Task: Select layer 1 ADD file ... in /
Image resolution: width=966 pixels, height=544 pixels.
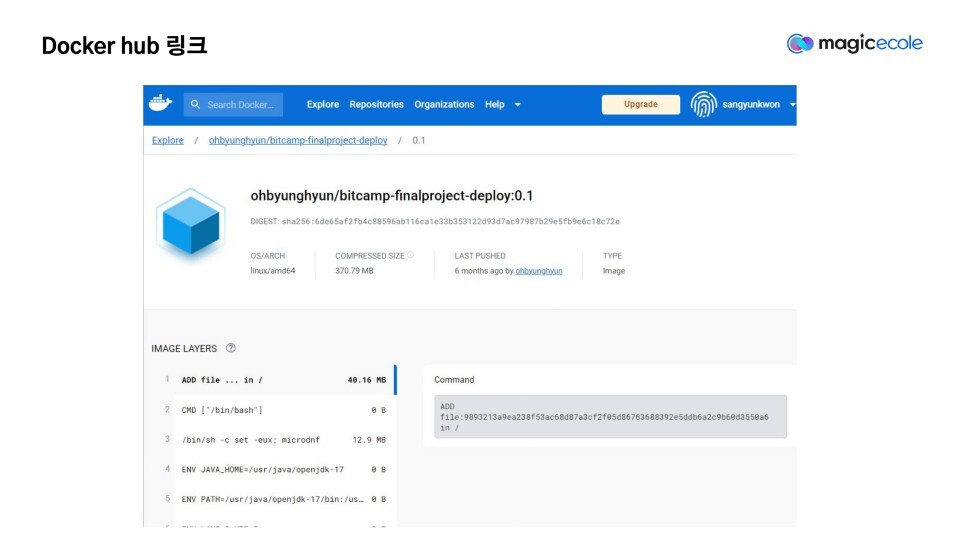Action: [x=275, y=380]
